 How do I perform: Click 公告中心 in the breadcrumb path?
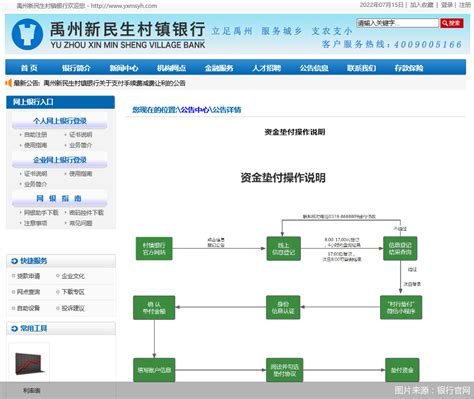coord(195,110)
